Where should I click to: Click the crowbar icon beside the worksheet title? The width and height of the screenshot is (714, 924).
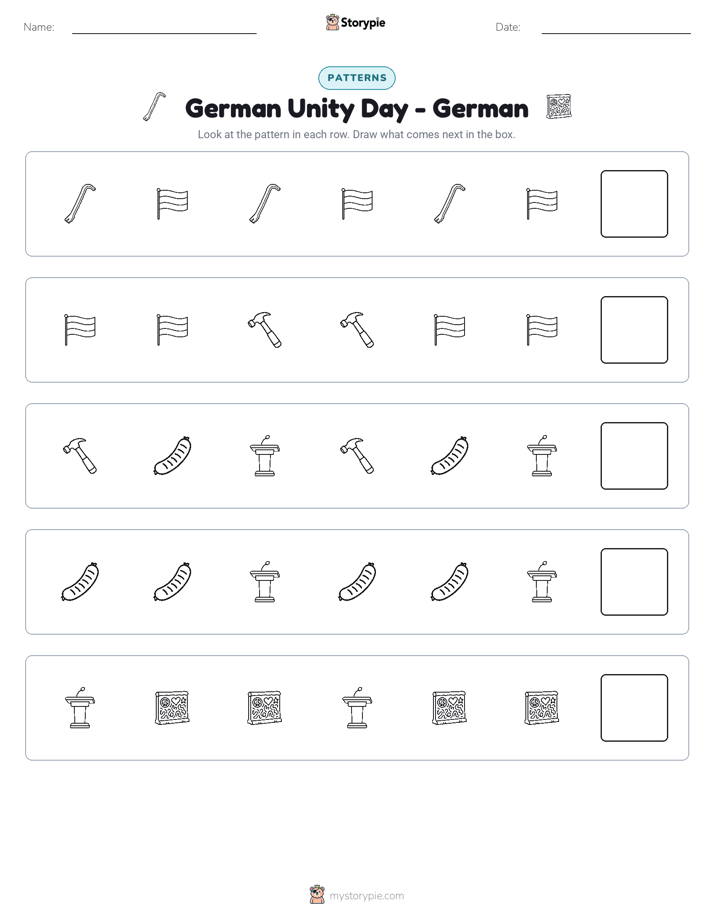tap(154, 107)
